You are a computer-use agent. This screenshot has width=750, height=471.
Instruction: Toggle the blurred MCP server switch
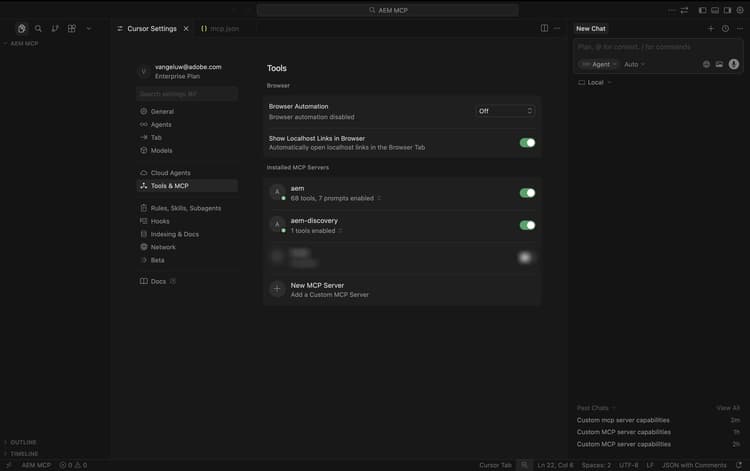point(525,257)
